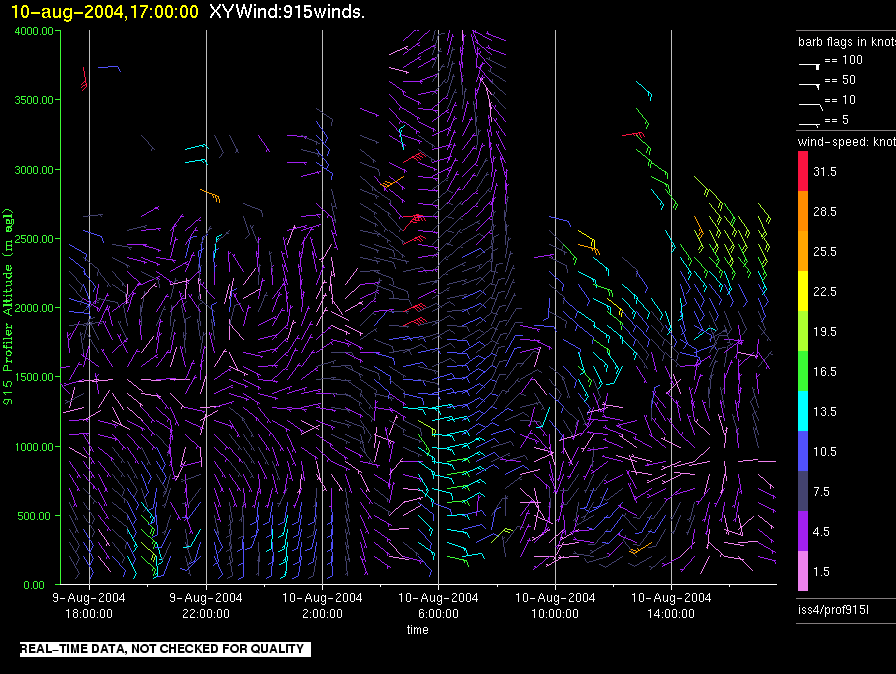The width and height of the screenshot is (896, 674).
Task: Click the 10-Aug-2004 10:00:00 time label
Action: pos(555,605)
